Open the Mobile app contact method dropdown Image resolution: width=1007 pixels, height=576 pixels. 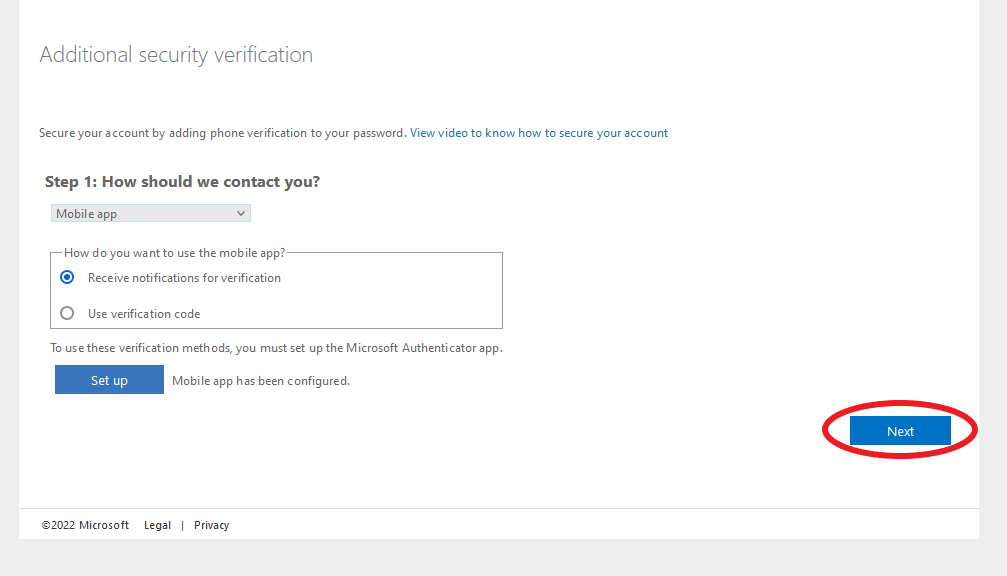coord(151,213)
